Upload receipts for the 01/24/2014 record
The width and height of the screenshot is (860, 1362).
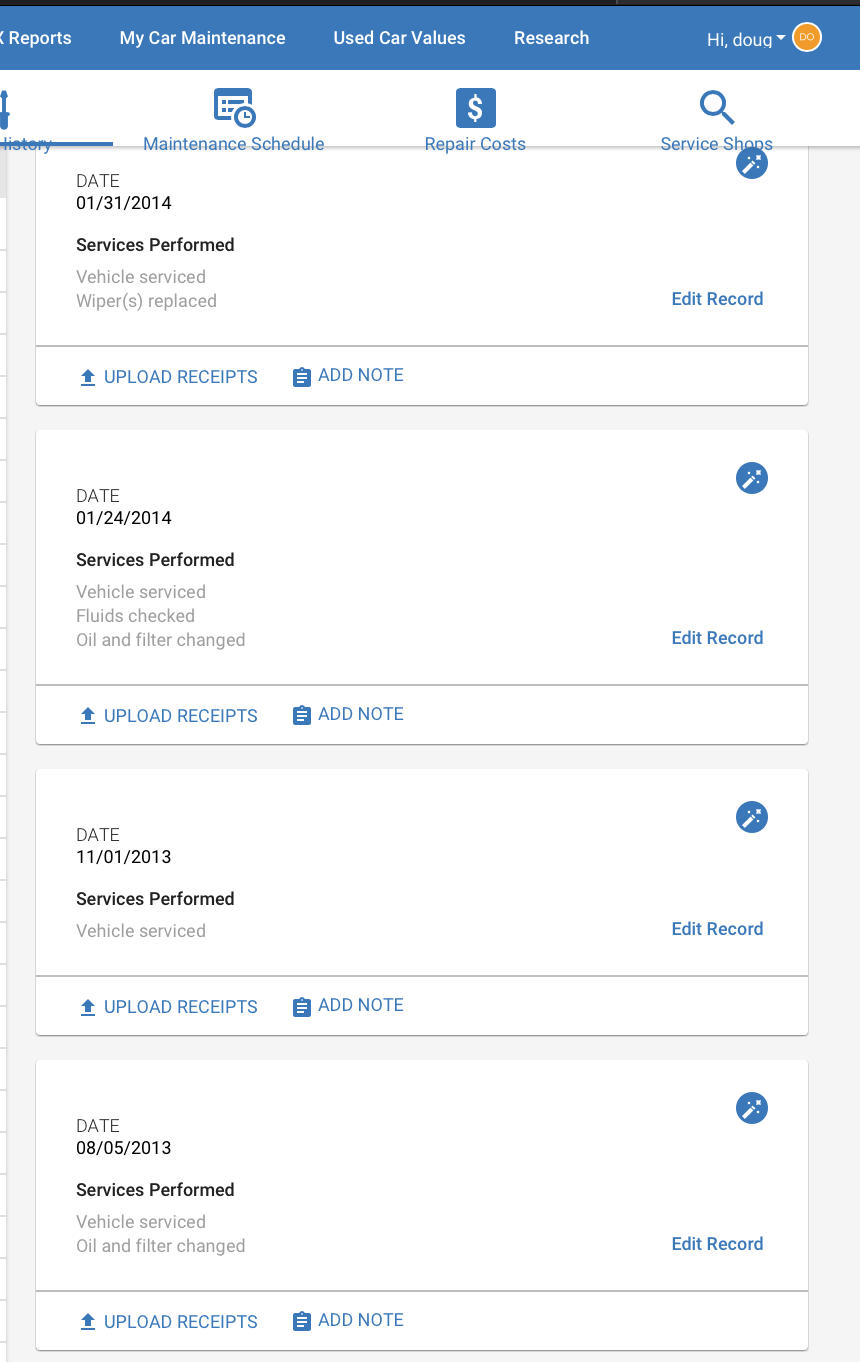[169, 716]
